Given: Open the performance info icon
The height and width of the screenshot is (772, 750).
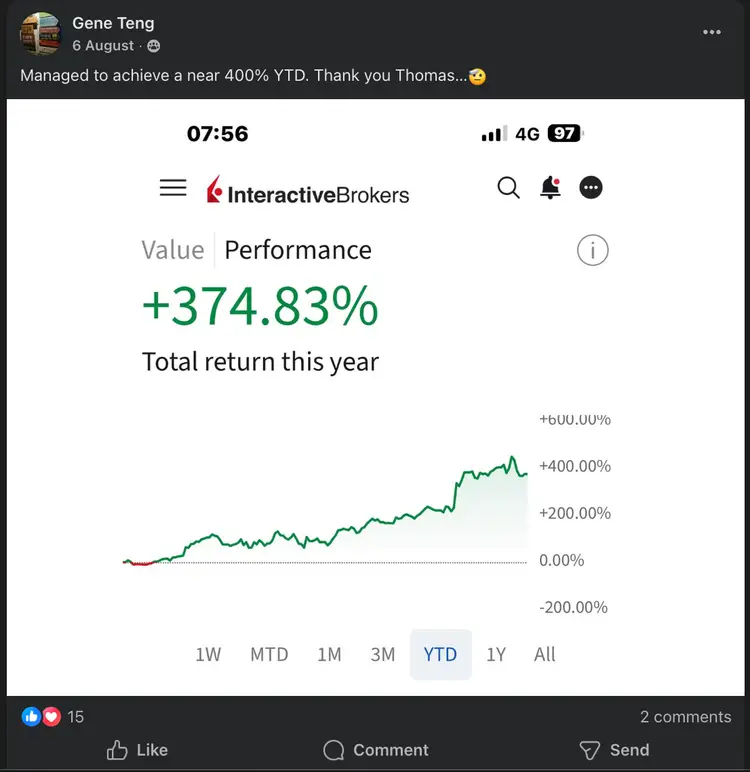Looking at the screenshot, I should pyautogui.click(x=592, y=250).
